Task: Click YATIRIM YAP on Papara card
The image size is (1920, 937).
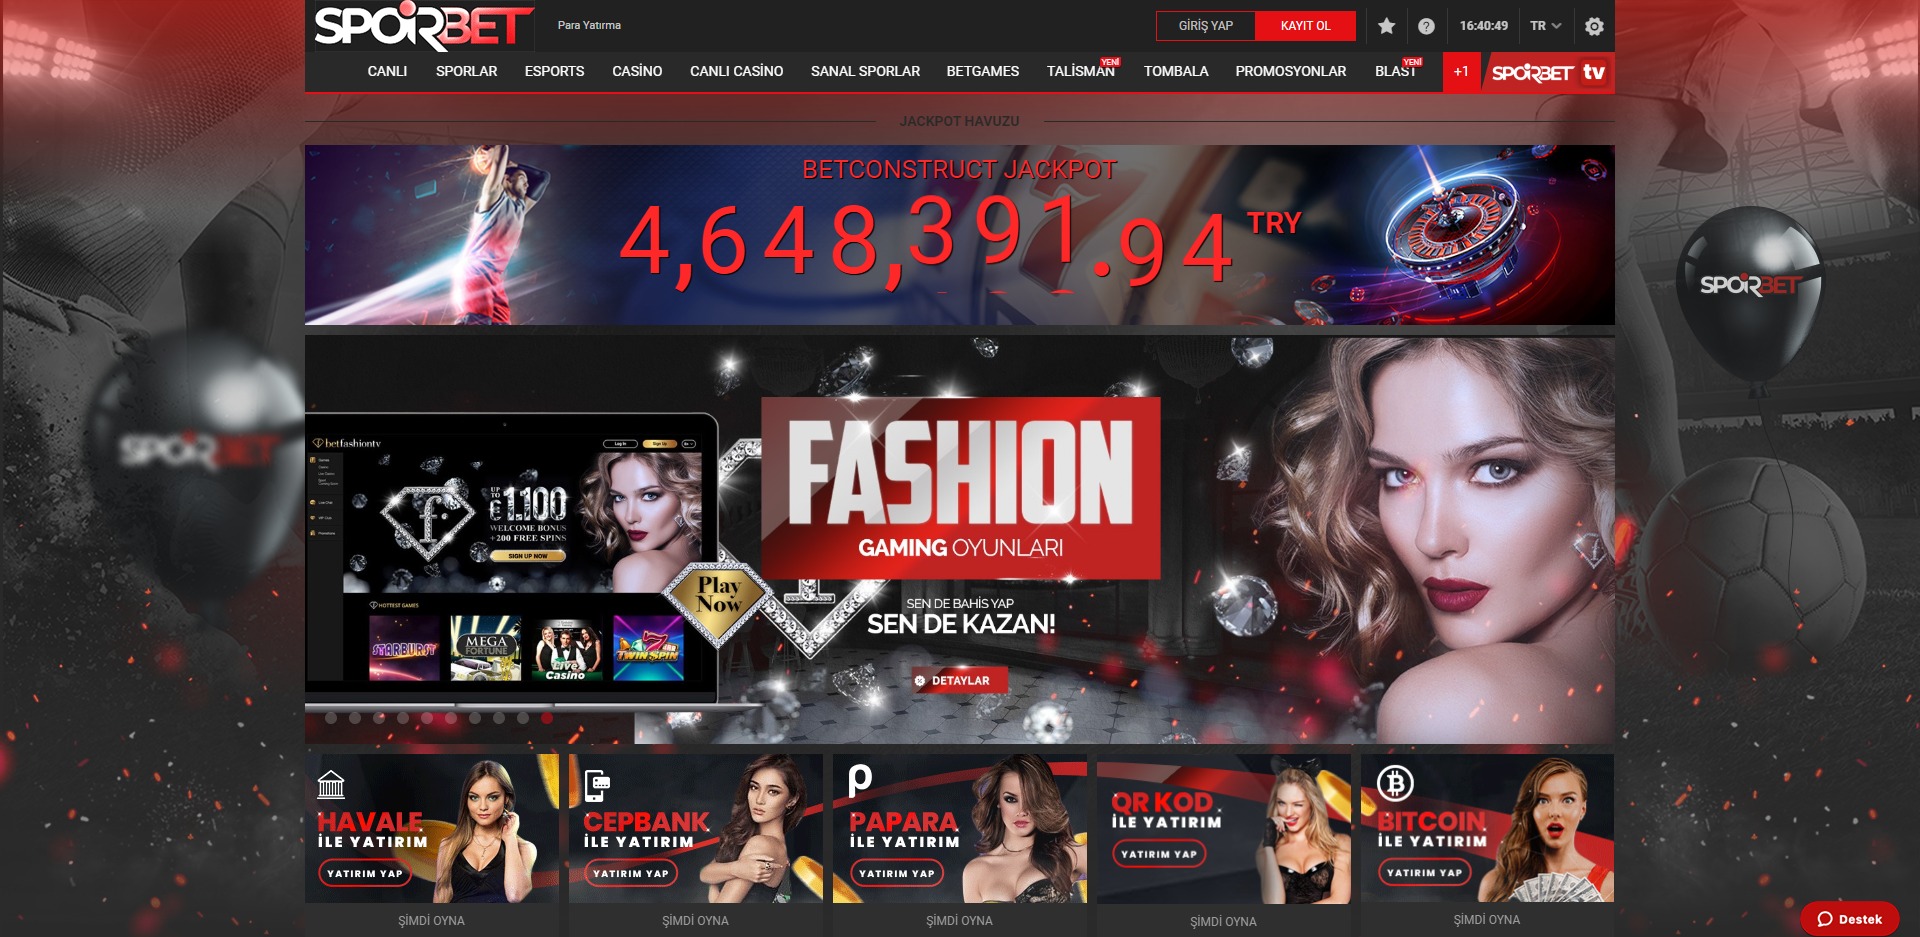Action: [x=896, y=873]
